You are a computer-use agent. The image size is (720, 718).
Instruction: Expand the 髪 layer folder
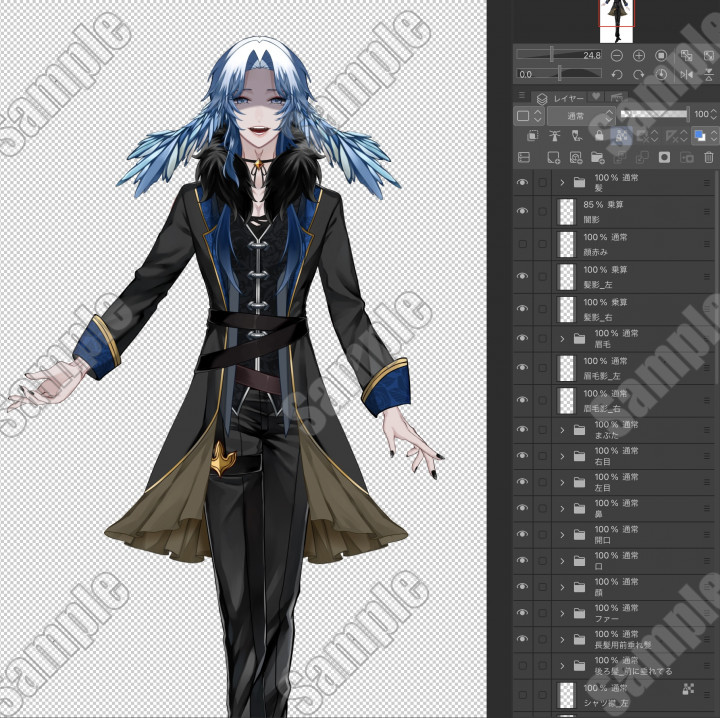coord(562,182)
